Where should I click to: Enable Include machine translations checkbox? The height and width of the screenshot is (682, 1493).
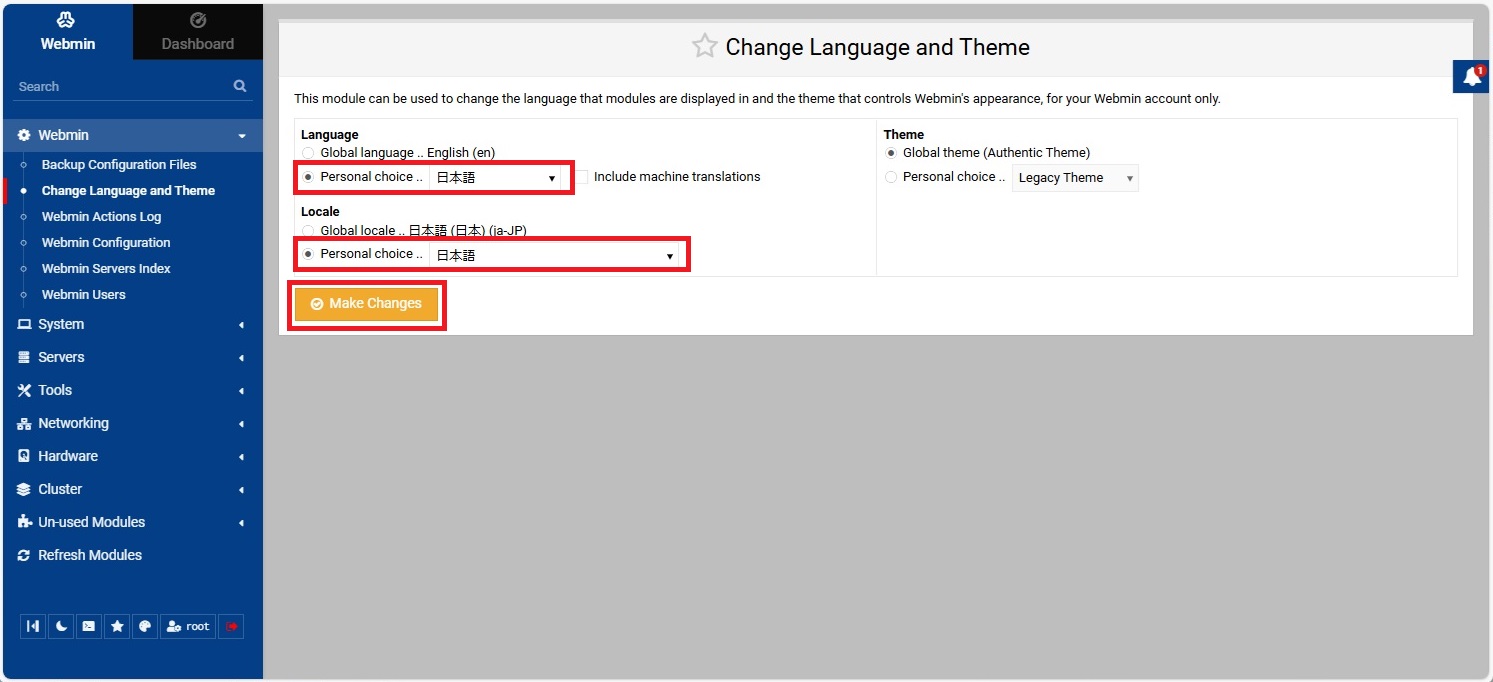pyautogui.click(x=581, y=177)
